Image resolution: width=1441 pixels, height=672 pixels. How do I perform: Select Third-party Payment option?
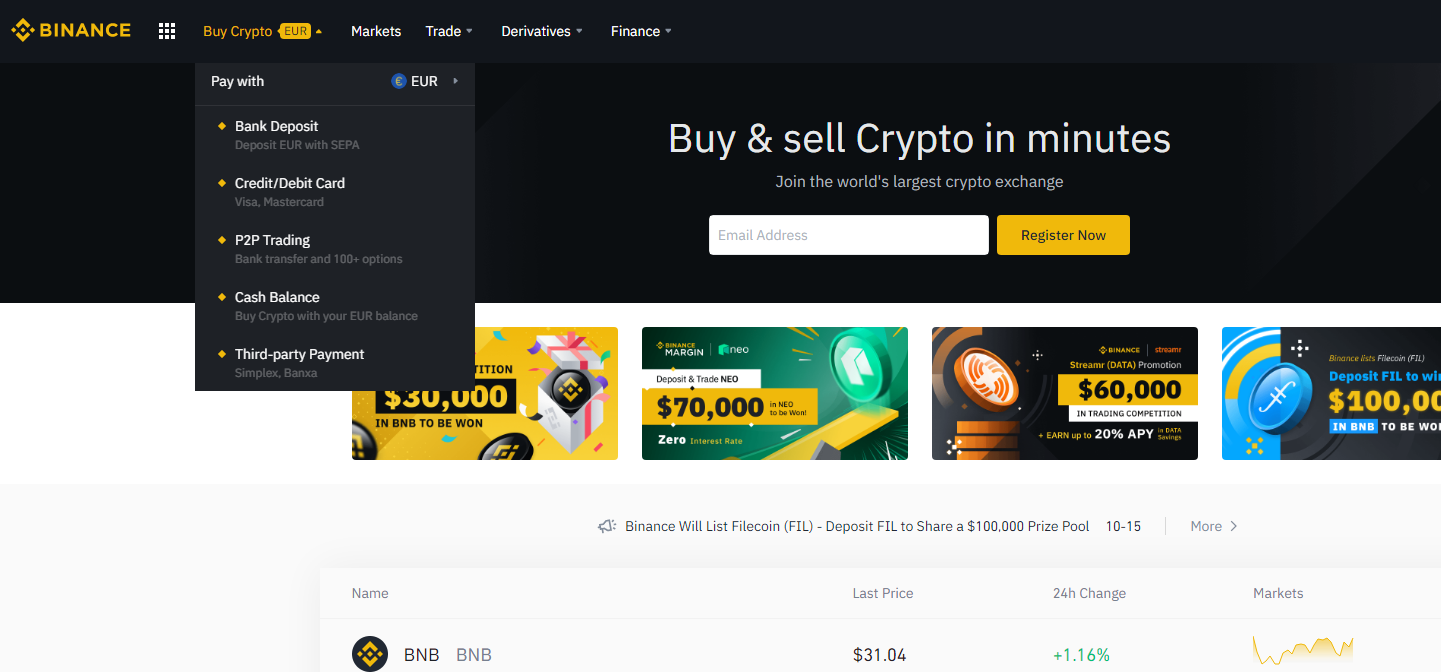coord(335,363)
